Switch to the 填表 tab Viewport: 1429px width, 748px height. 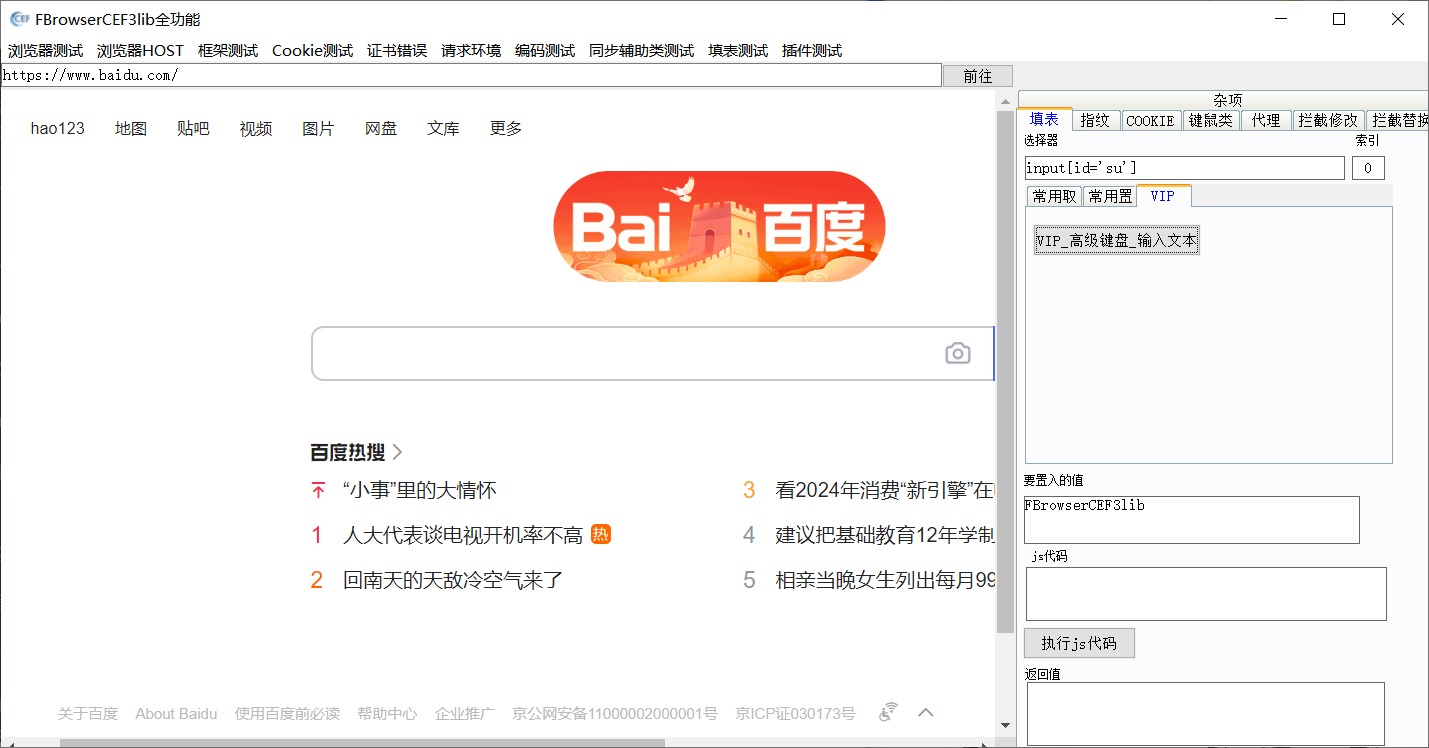pos(1045,119)
